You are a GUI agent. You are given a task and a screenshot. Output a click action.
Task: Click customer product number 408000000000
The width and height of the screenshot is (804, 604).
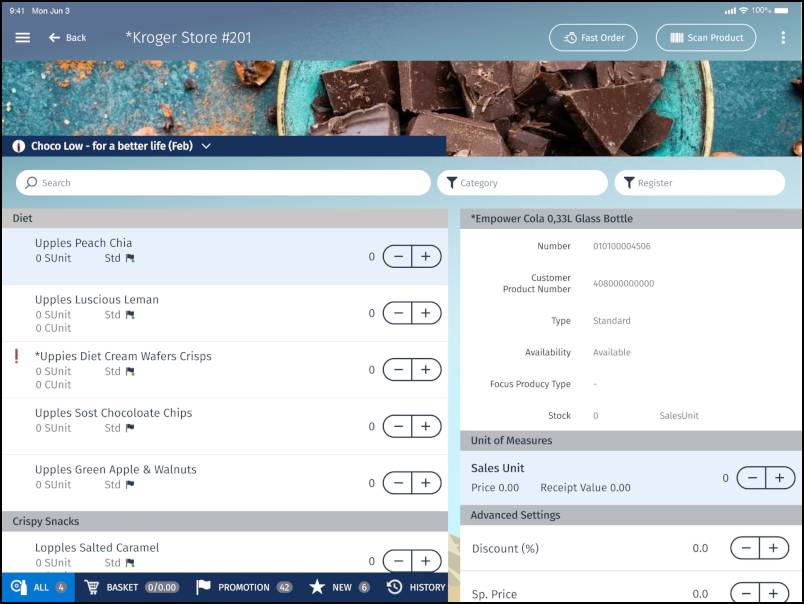pos(624,284)
